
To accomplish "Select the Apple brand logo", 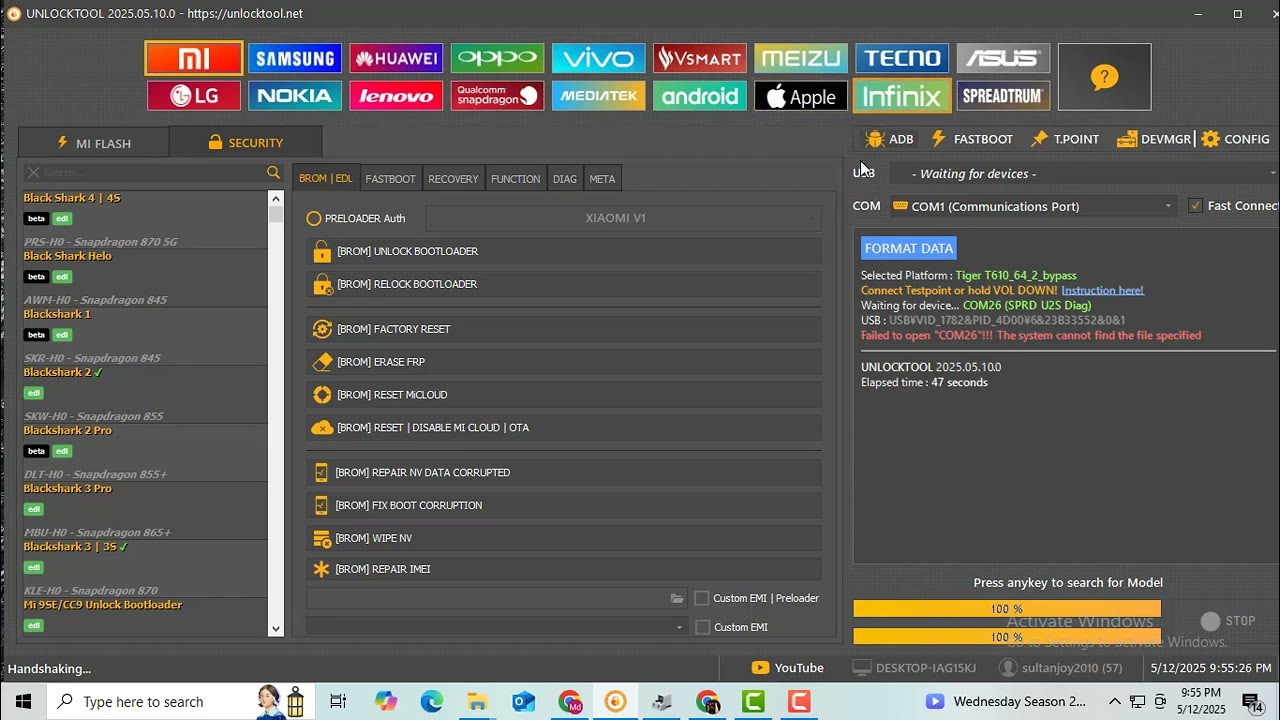I will [x=801, y=96].
